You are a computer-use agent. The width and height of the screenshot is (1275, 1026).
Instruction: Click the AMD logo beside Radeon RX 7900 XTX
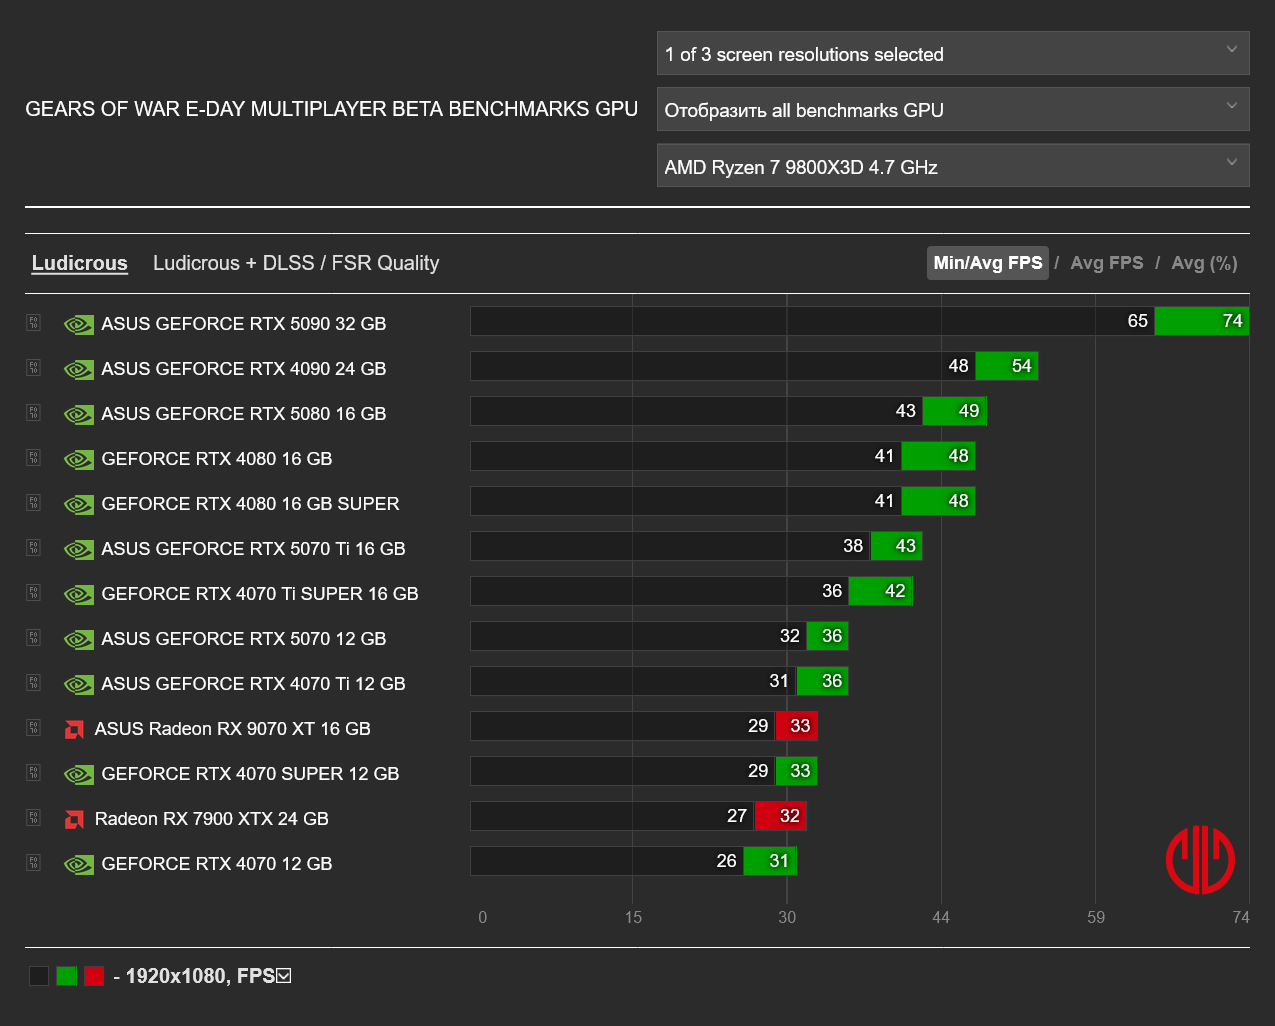[74, 819]
